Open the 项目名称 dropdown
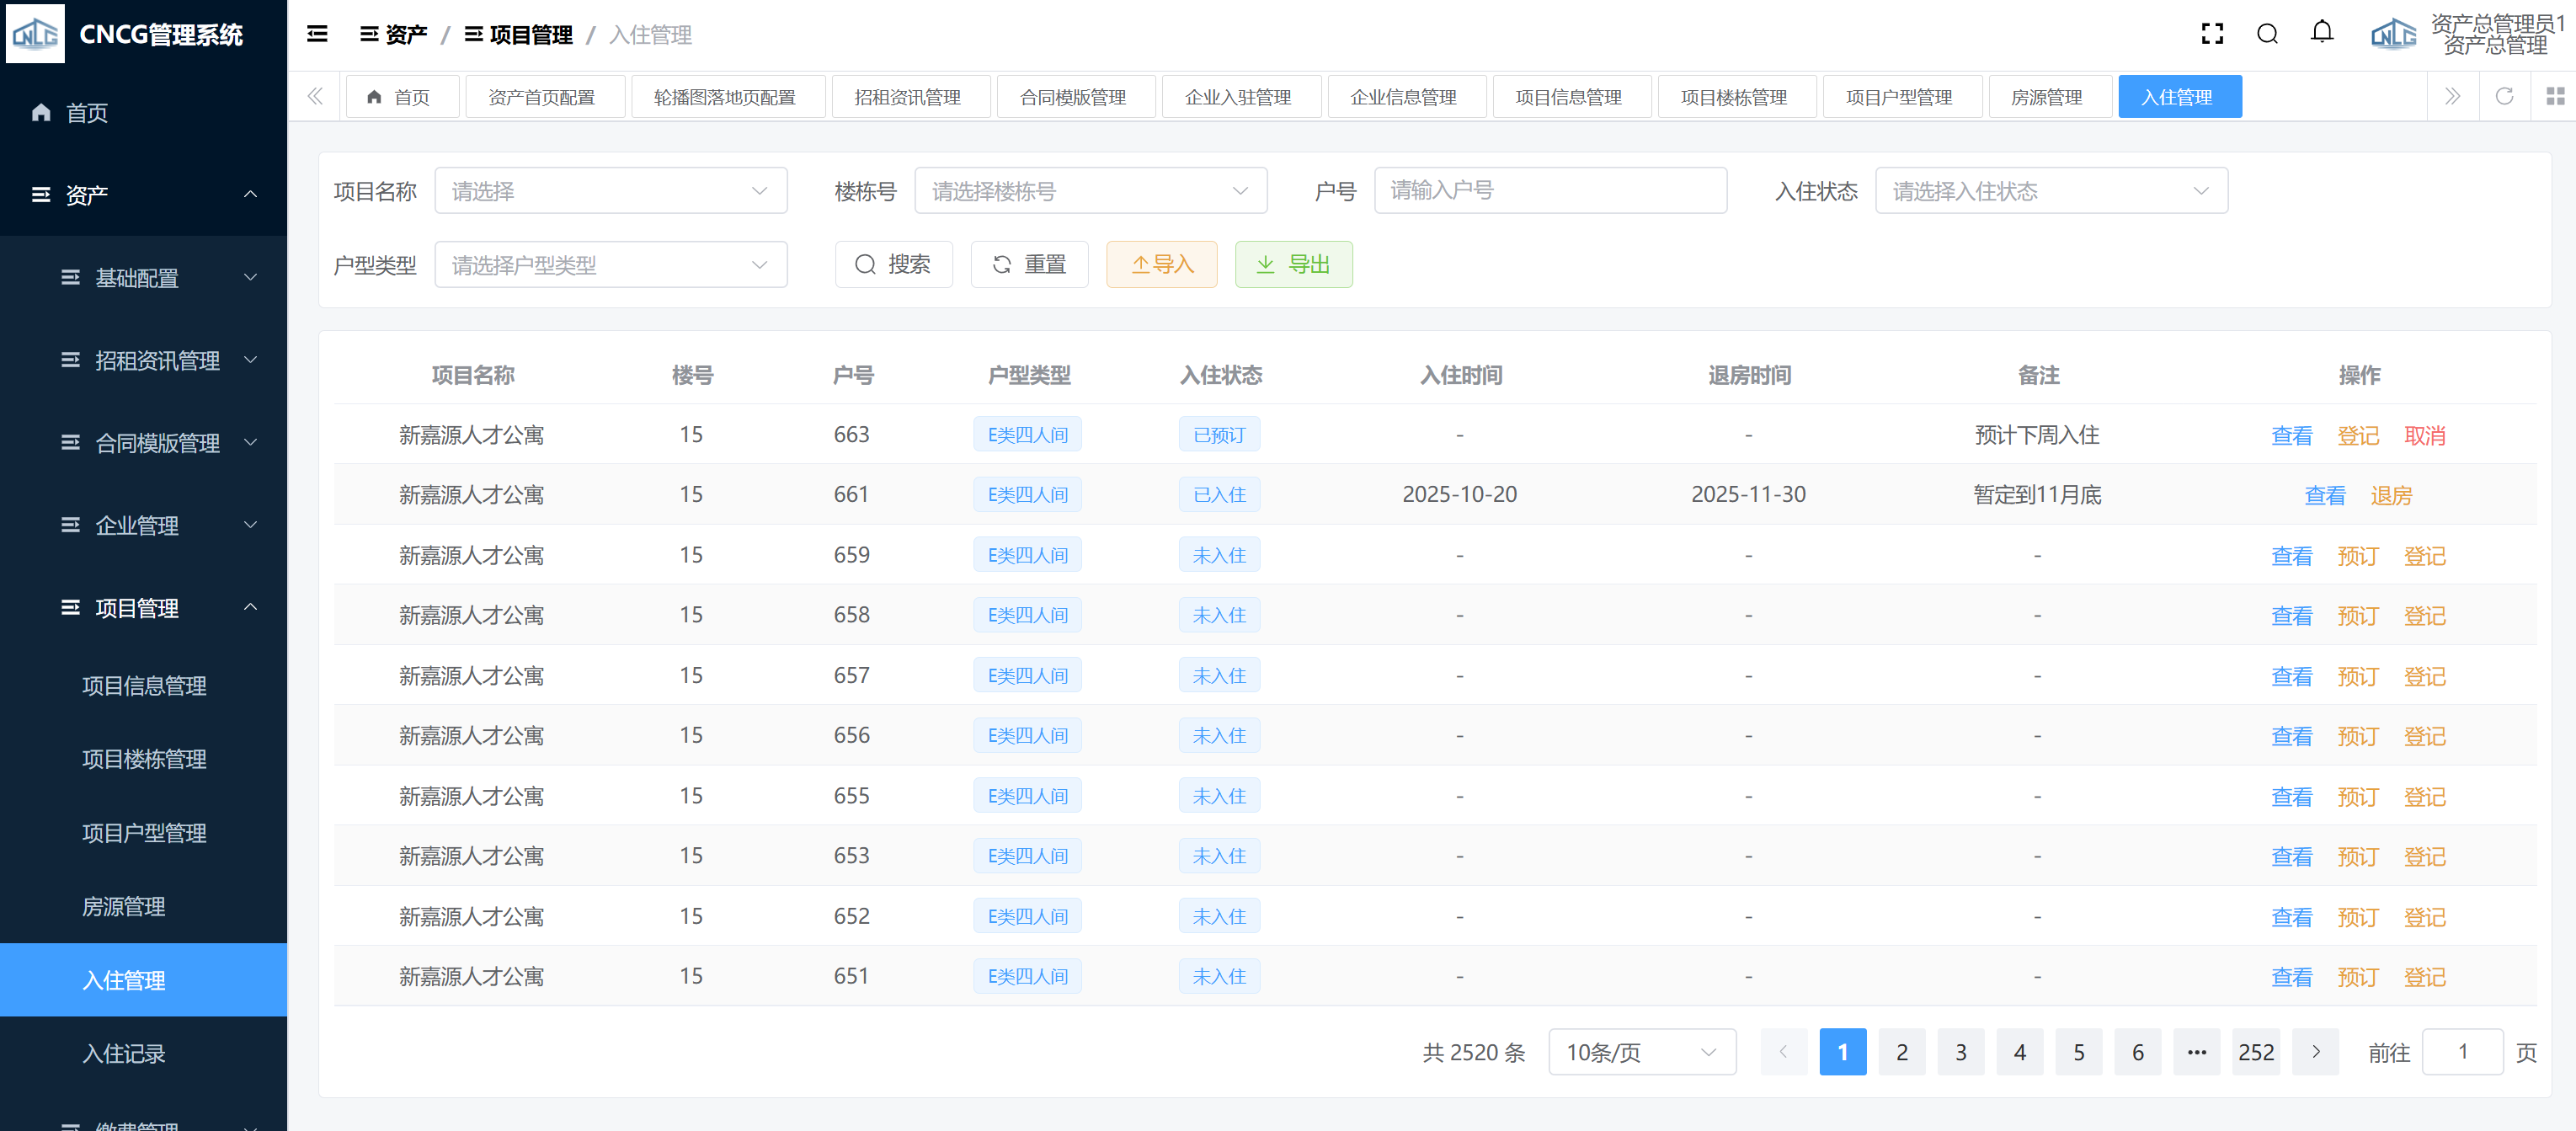 coord(610,191)
